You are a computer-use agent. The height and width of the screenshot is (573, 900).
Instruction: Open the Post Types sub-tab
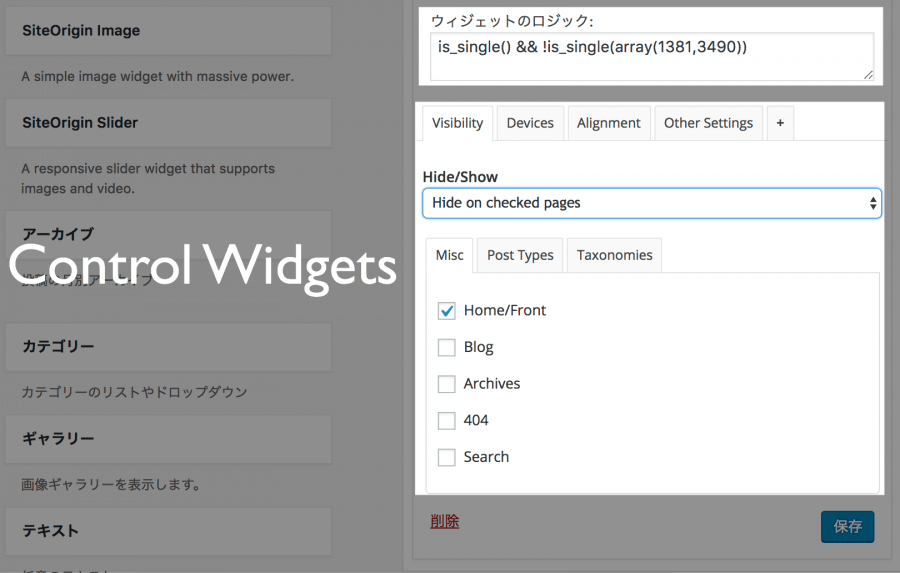tap(520, 255)
